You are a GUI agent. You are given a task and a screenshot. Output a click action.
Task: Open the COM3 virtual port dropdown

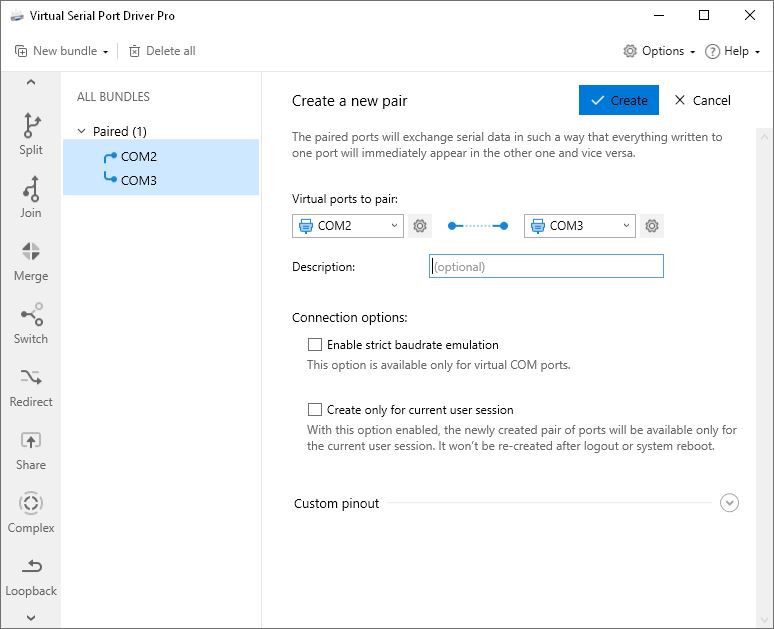coord(580,226)
